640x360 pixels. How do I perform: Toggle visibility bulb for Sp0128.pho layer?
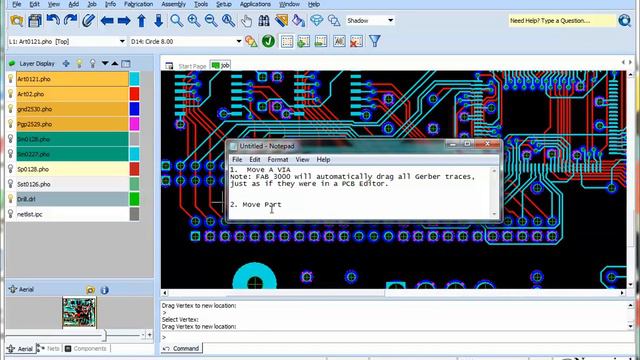(11, 169)
